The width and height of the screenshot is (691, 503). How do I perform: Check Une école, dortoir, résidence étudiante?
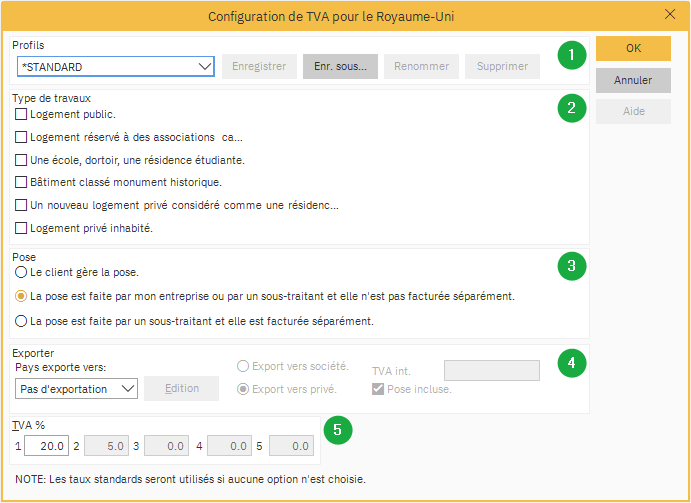click(x=22, y=160)
